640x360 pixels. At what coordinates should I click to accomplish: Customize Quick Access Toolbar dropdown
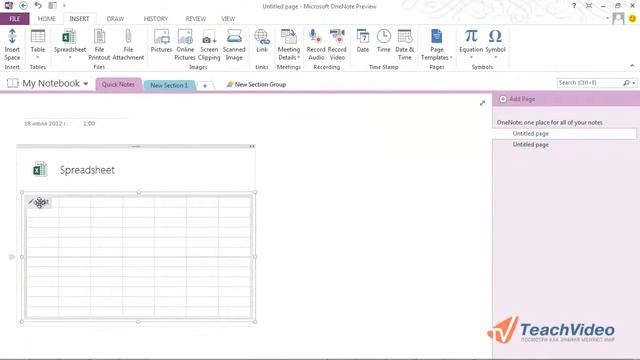point(64,6)
